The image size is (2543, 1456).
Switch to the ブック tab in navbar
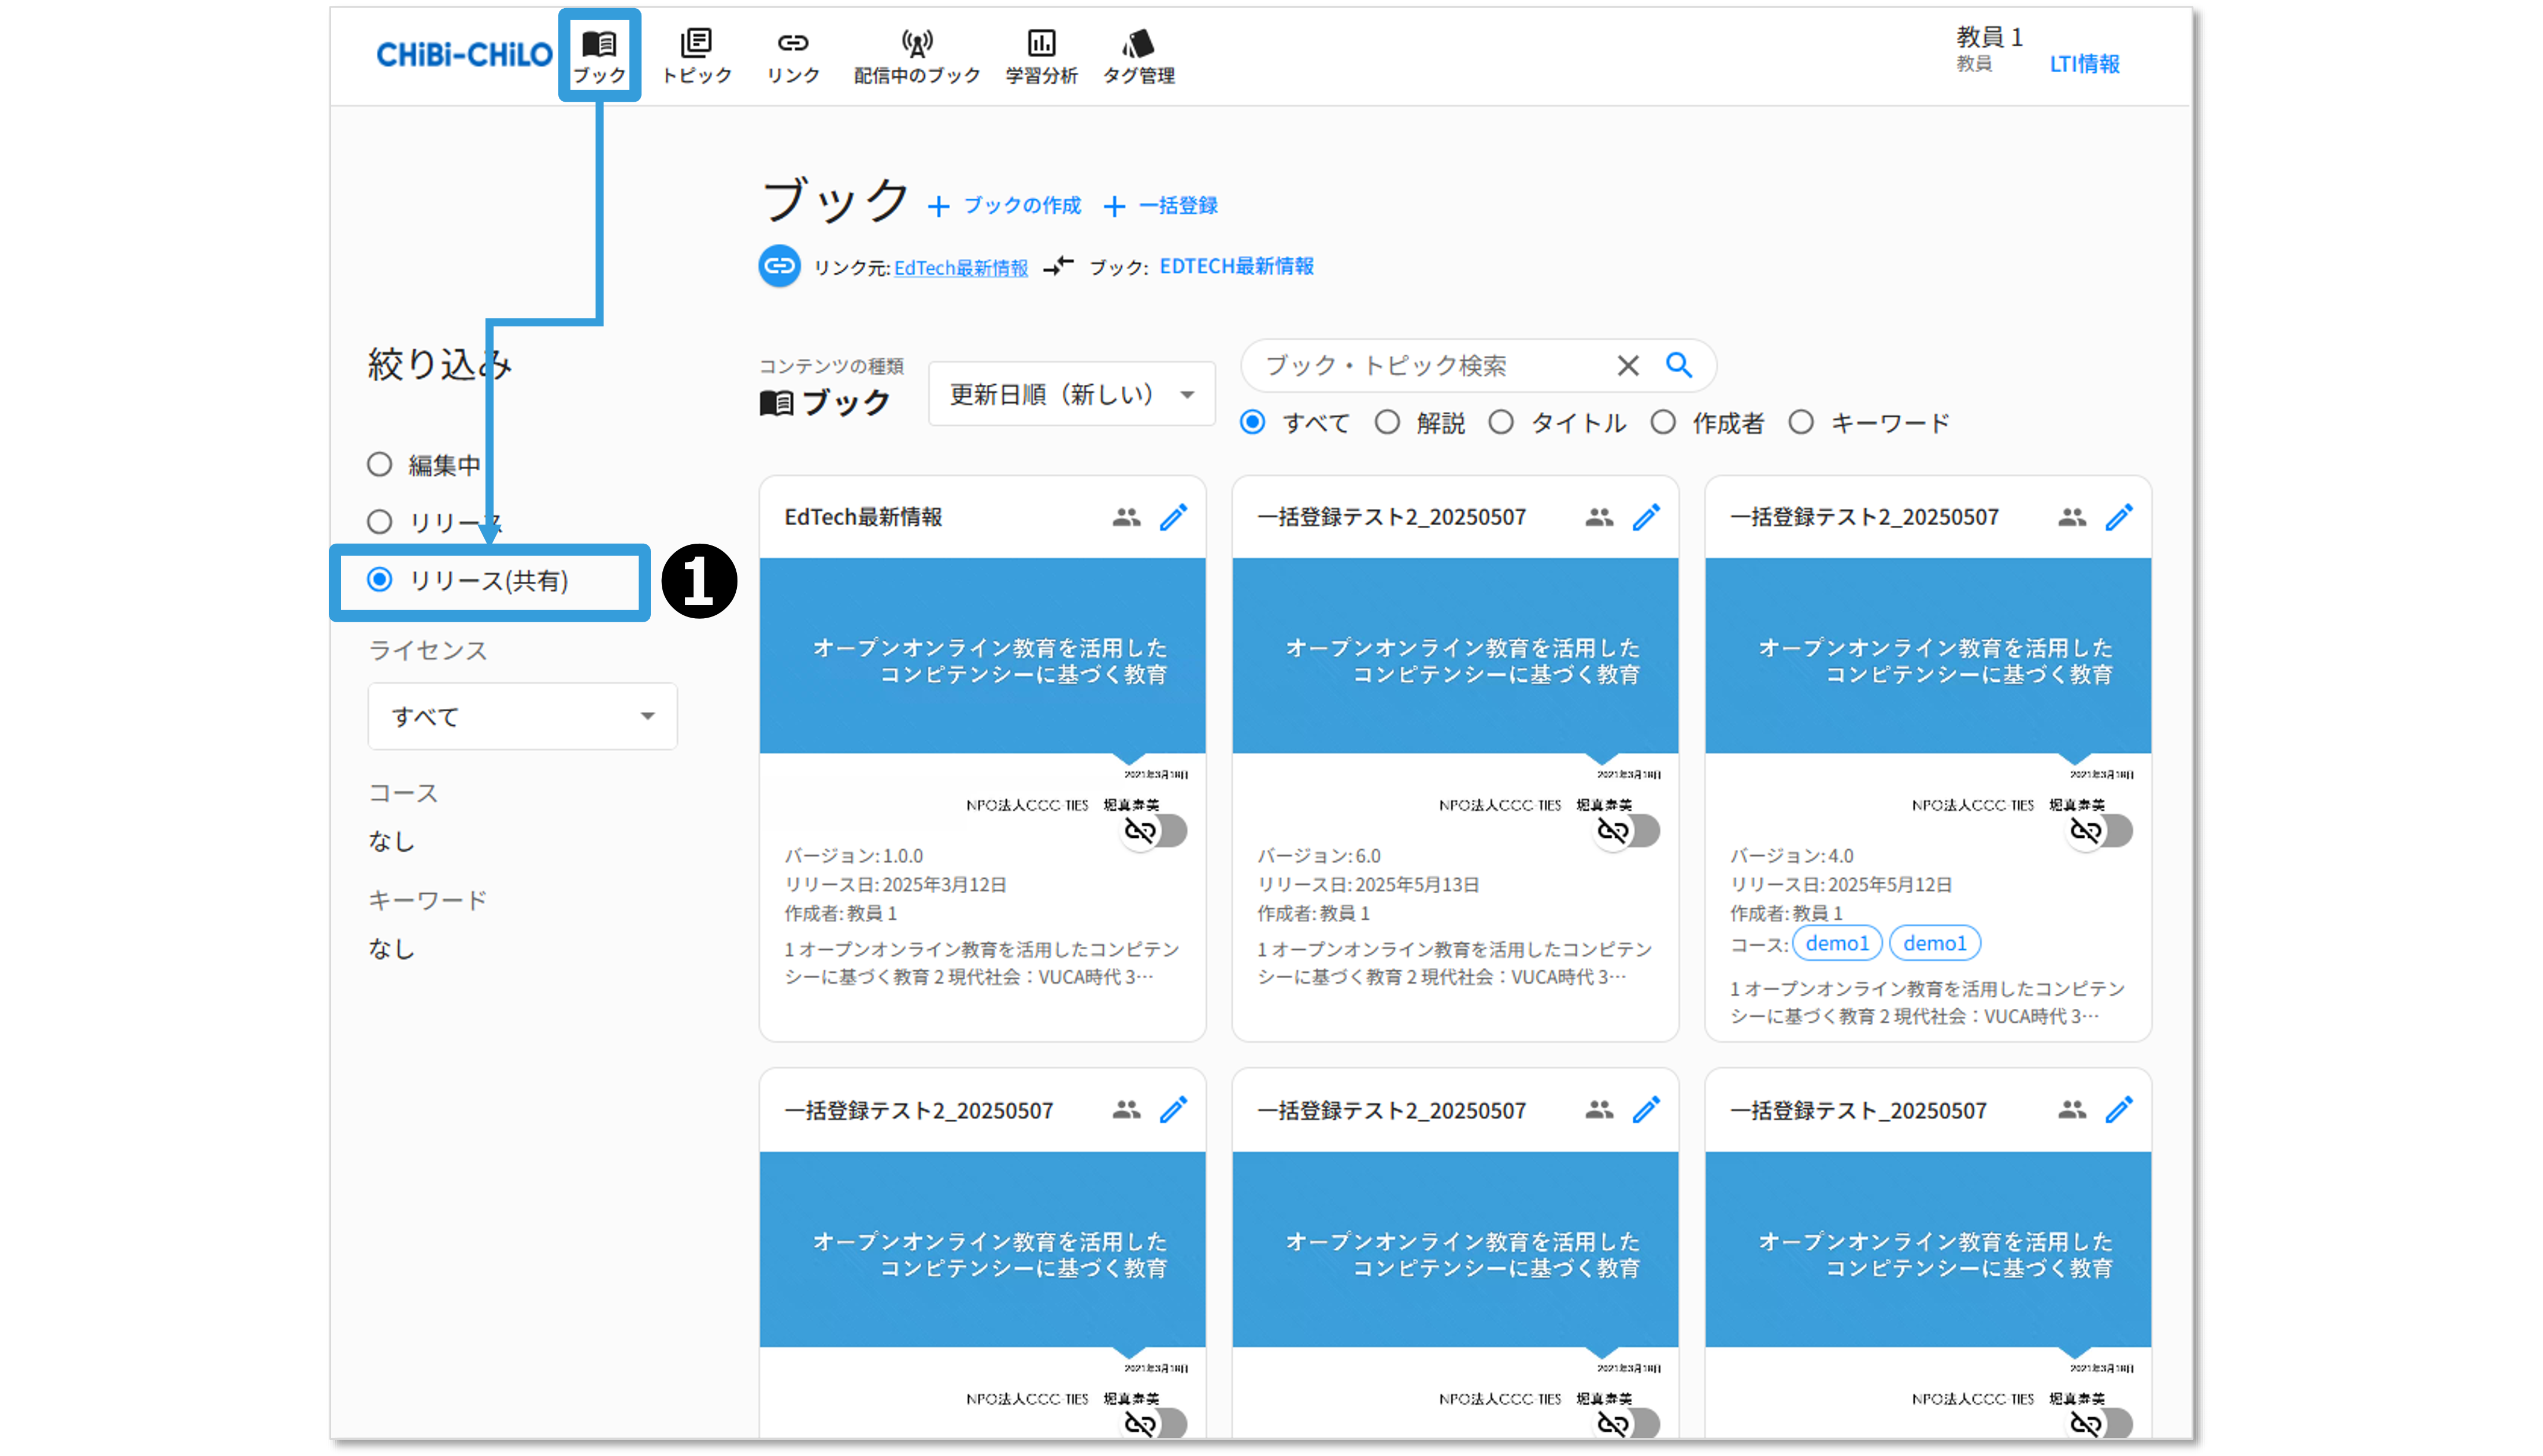599,55
